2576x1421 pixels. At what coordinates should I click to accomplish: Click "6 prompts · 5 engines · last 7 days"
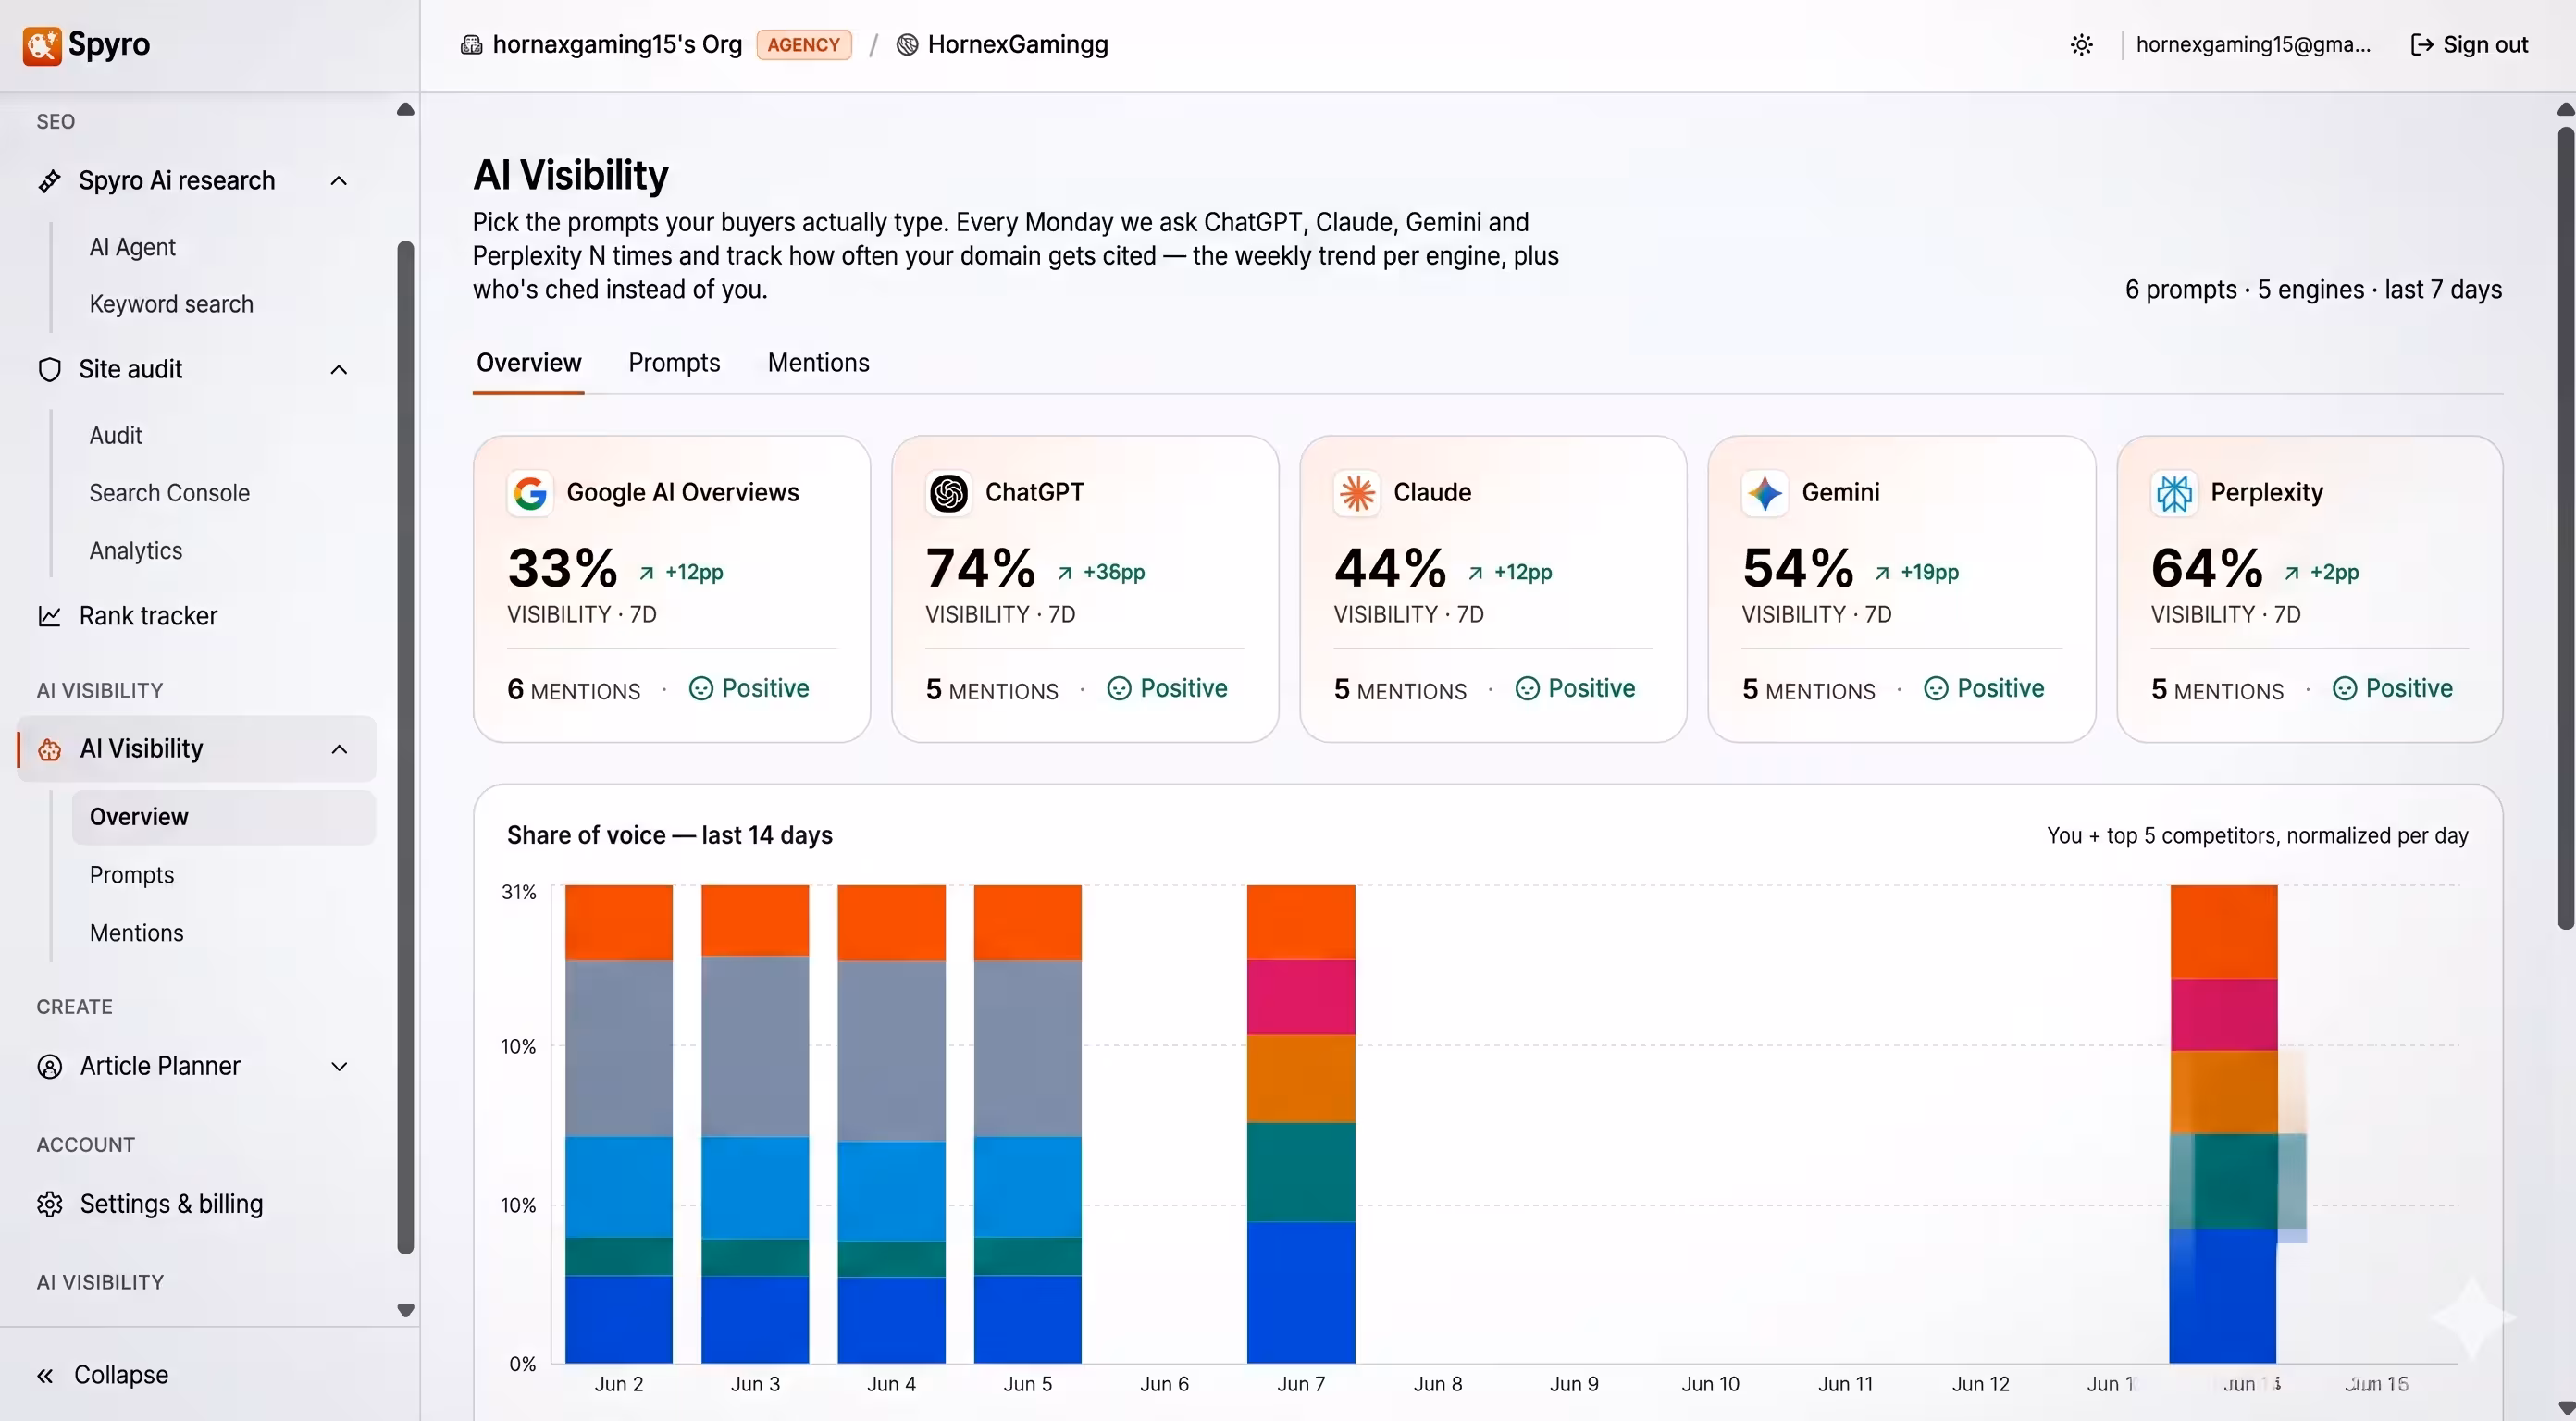(x=2313, y=290)
